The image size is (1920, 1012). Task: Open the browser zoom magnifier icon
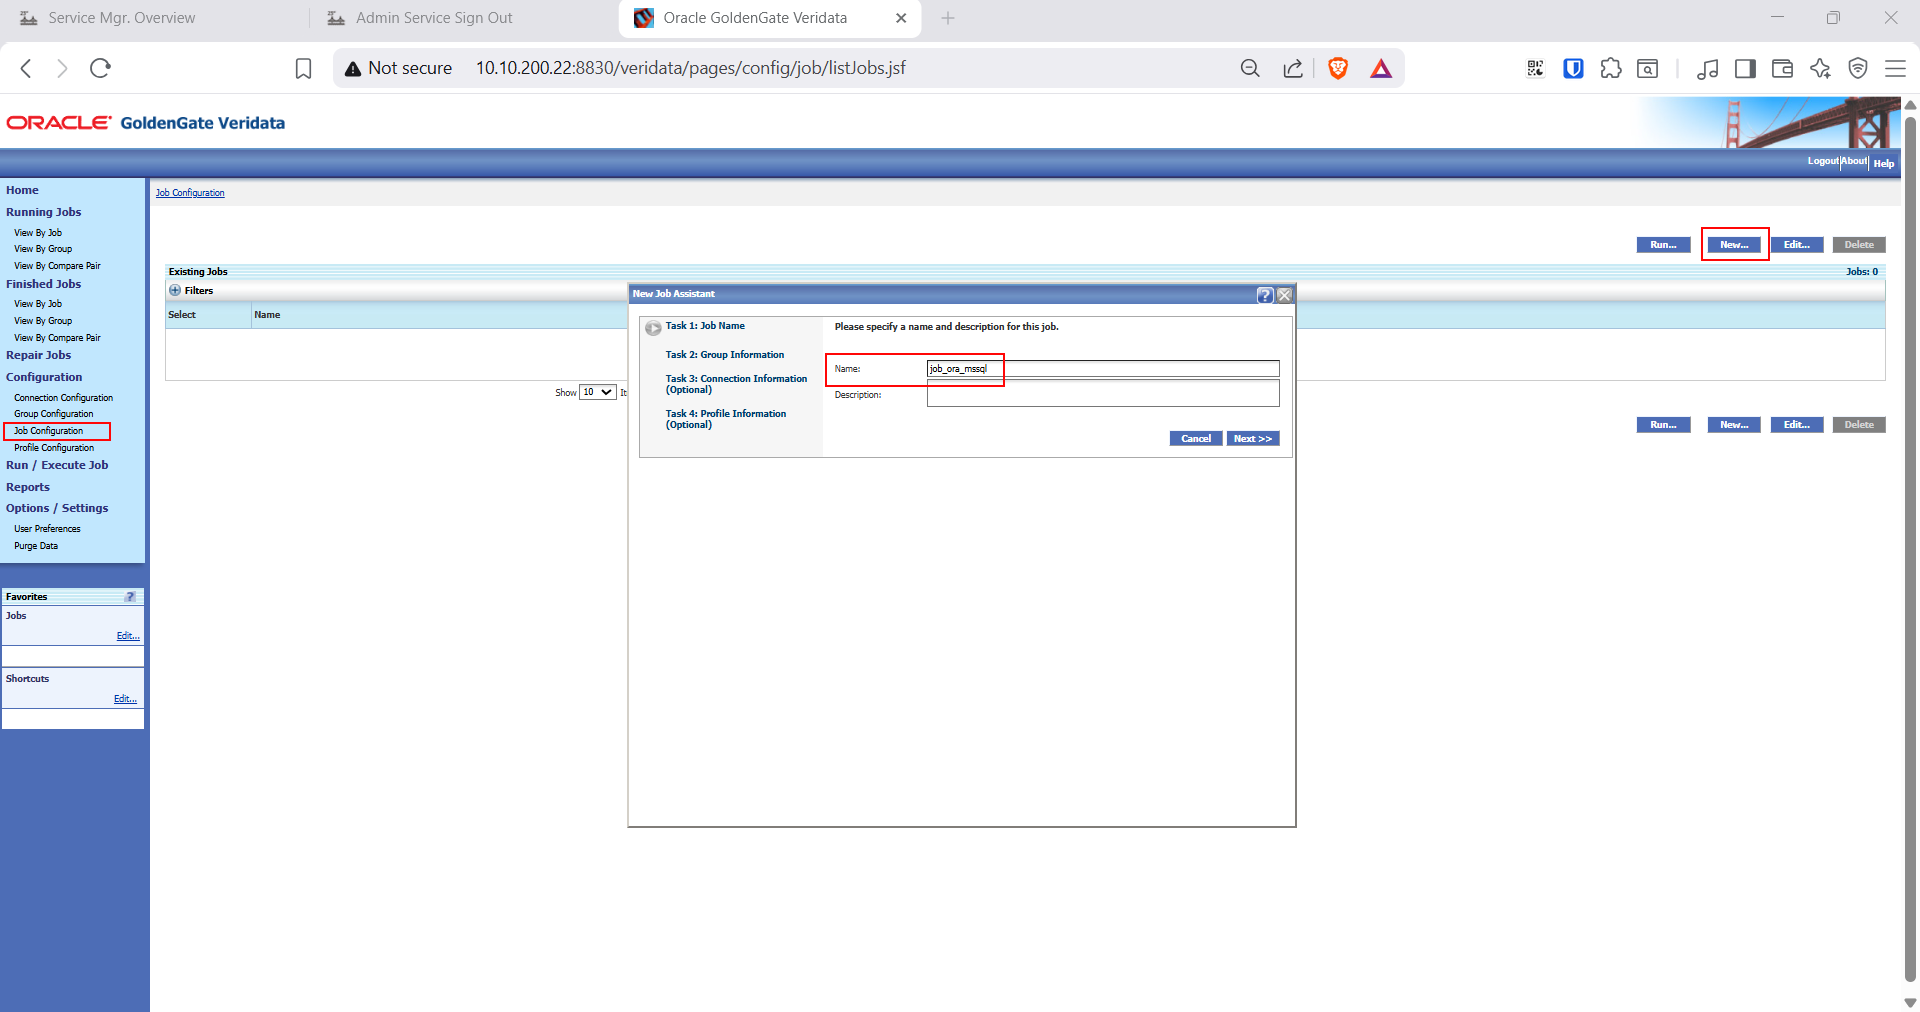coord(1250,68)
